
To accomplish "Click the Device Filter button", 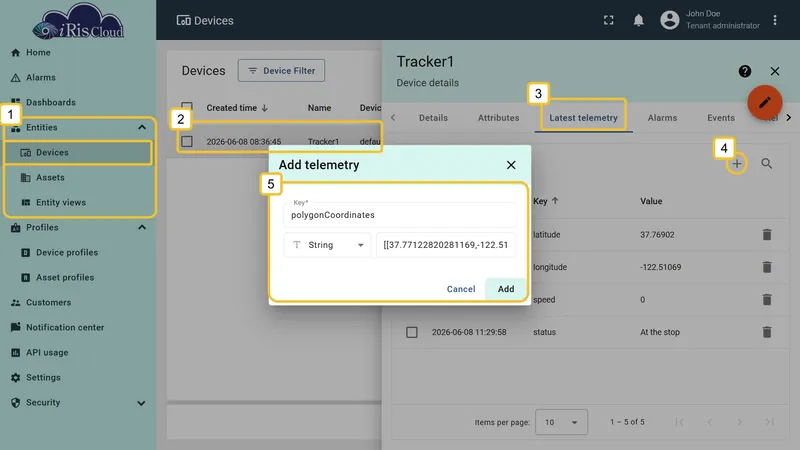I will point(281,70).
